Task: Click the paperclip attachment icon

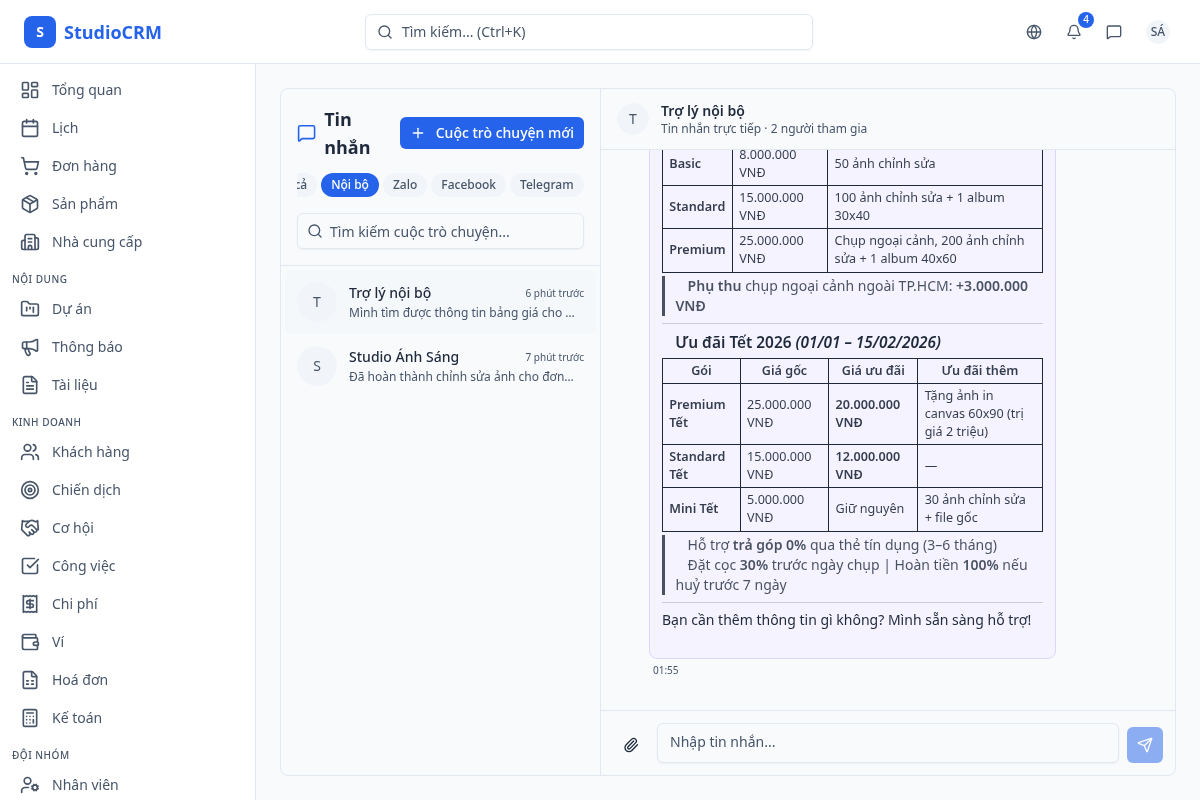Action: tap(631, 744)
